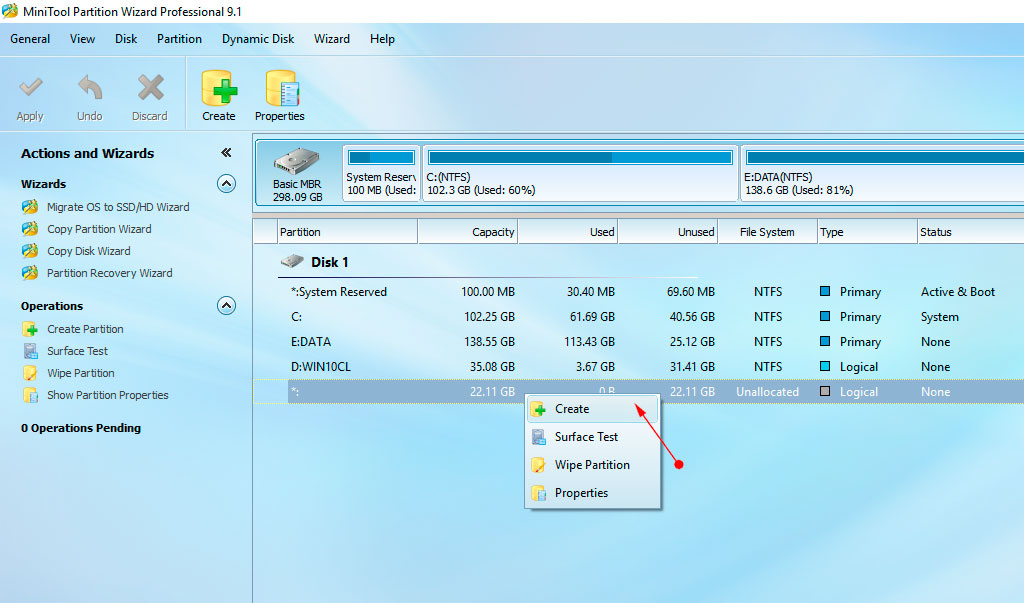Collapse the Operations section
This screenshot has width=1024, height=603.
click(226, 306)
